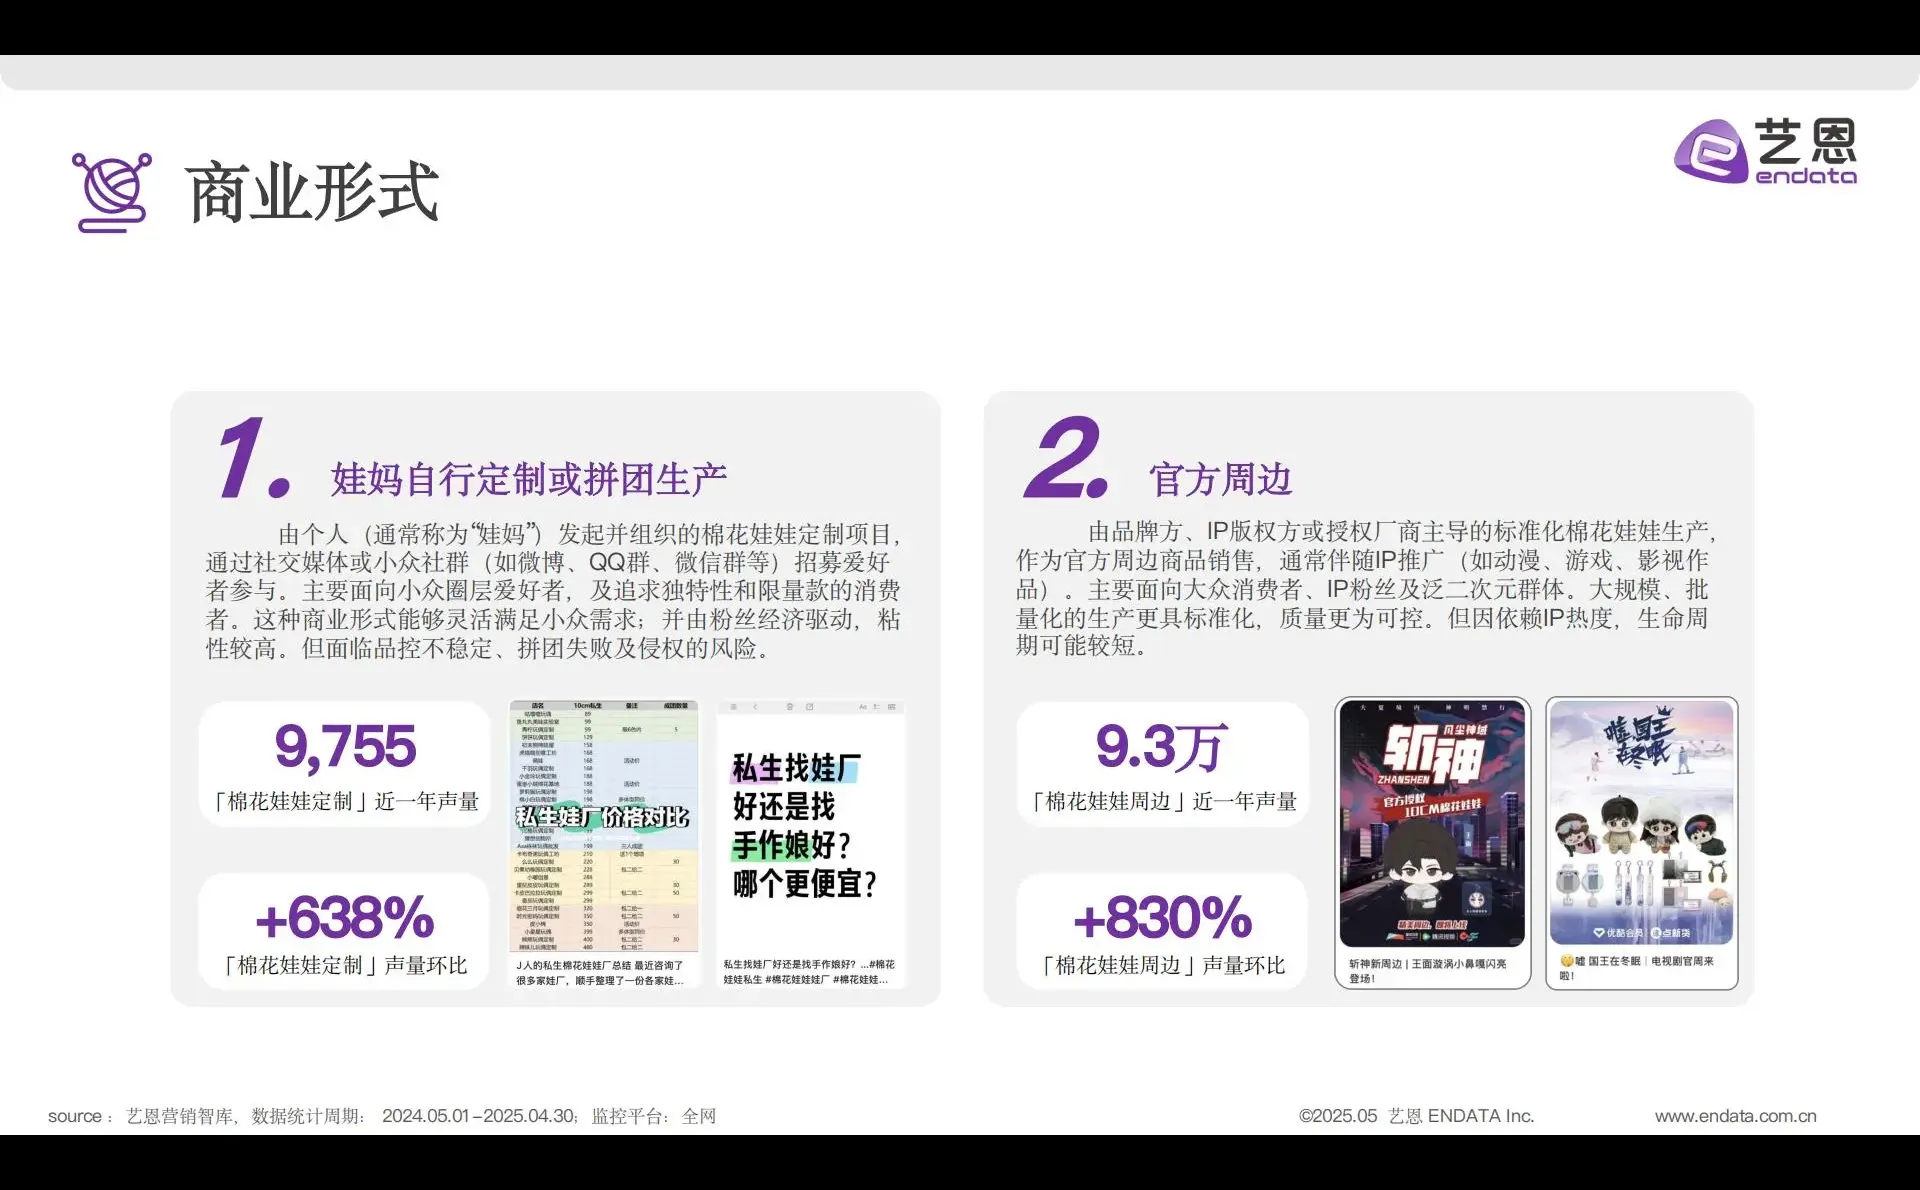Click the source attribution text at bottom left
Screen dimensions: 1920x1190
[x=385, y=1115]
